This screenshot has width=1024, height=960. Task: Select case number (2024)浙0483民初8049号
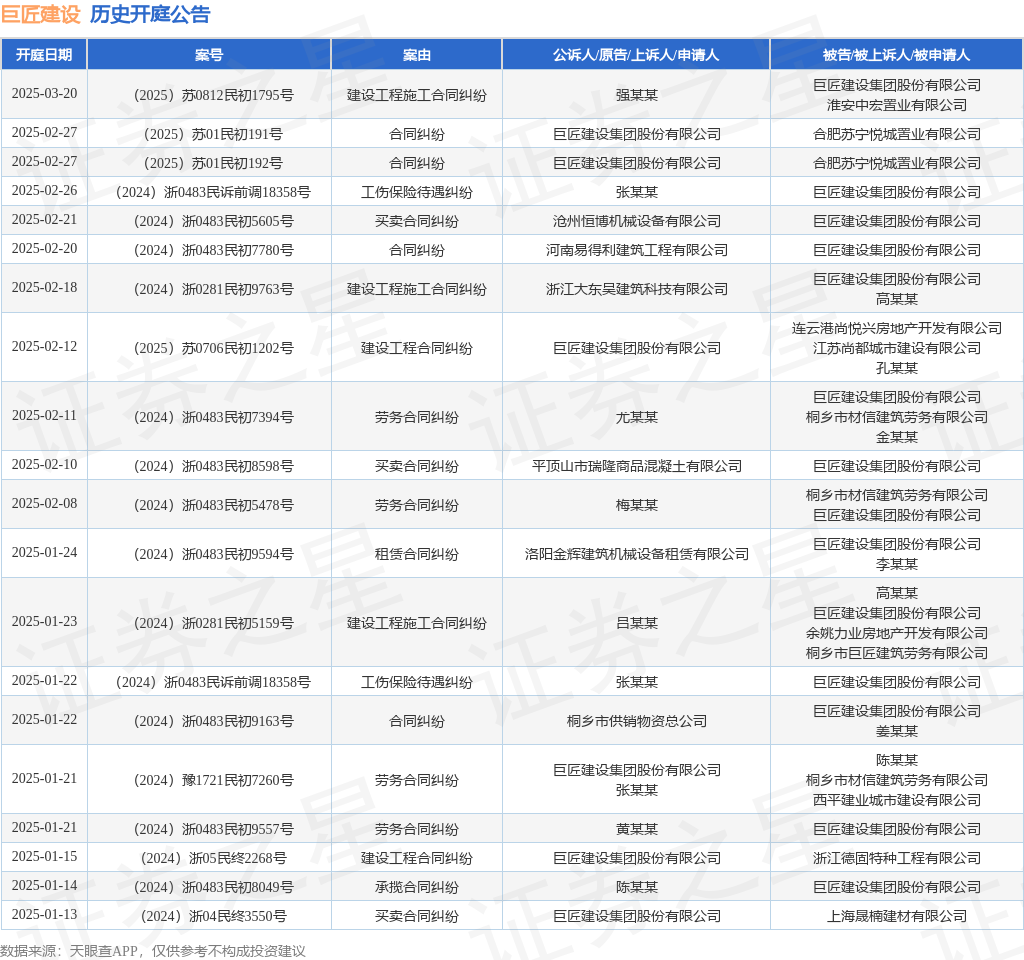[214, 888]
